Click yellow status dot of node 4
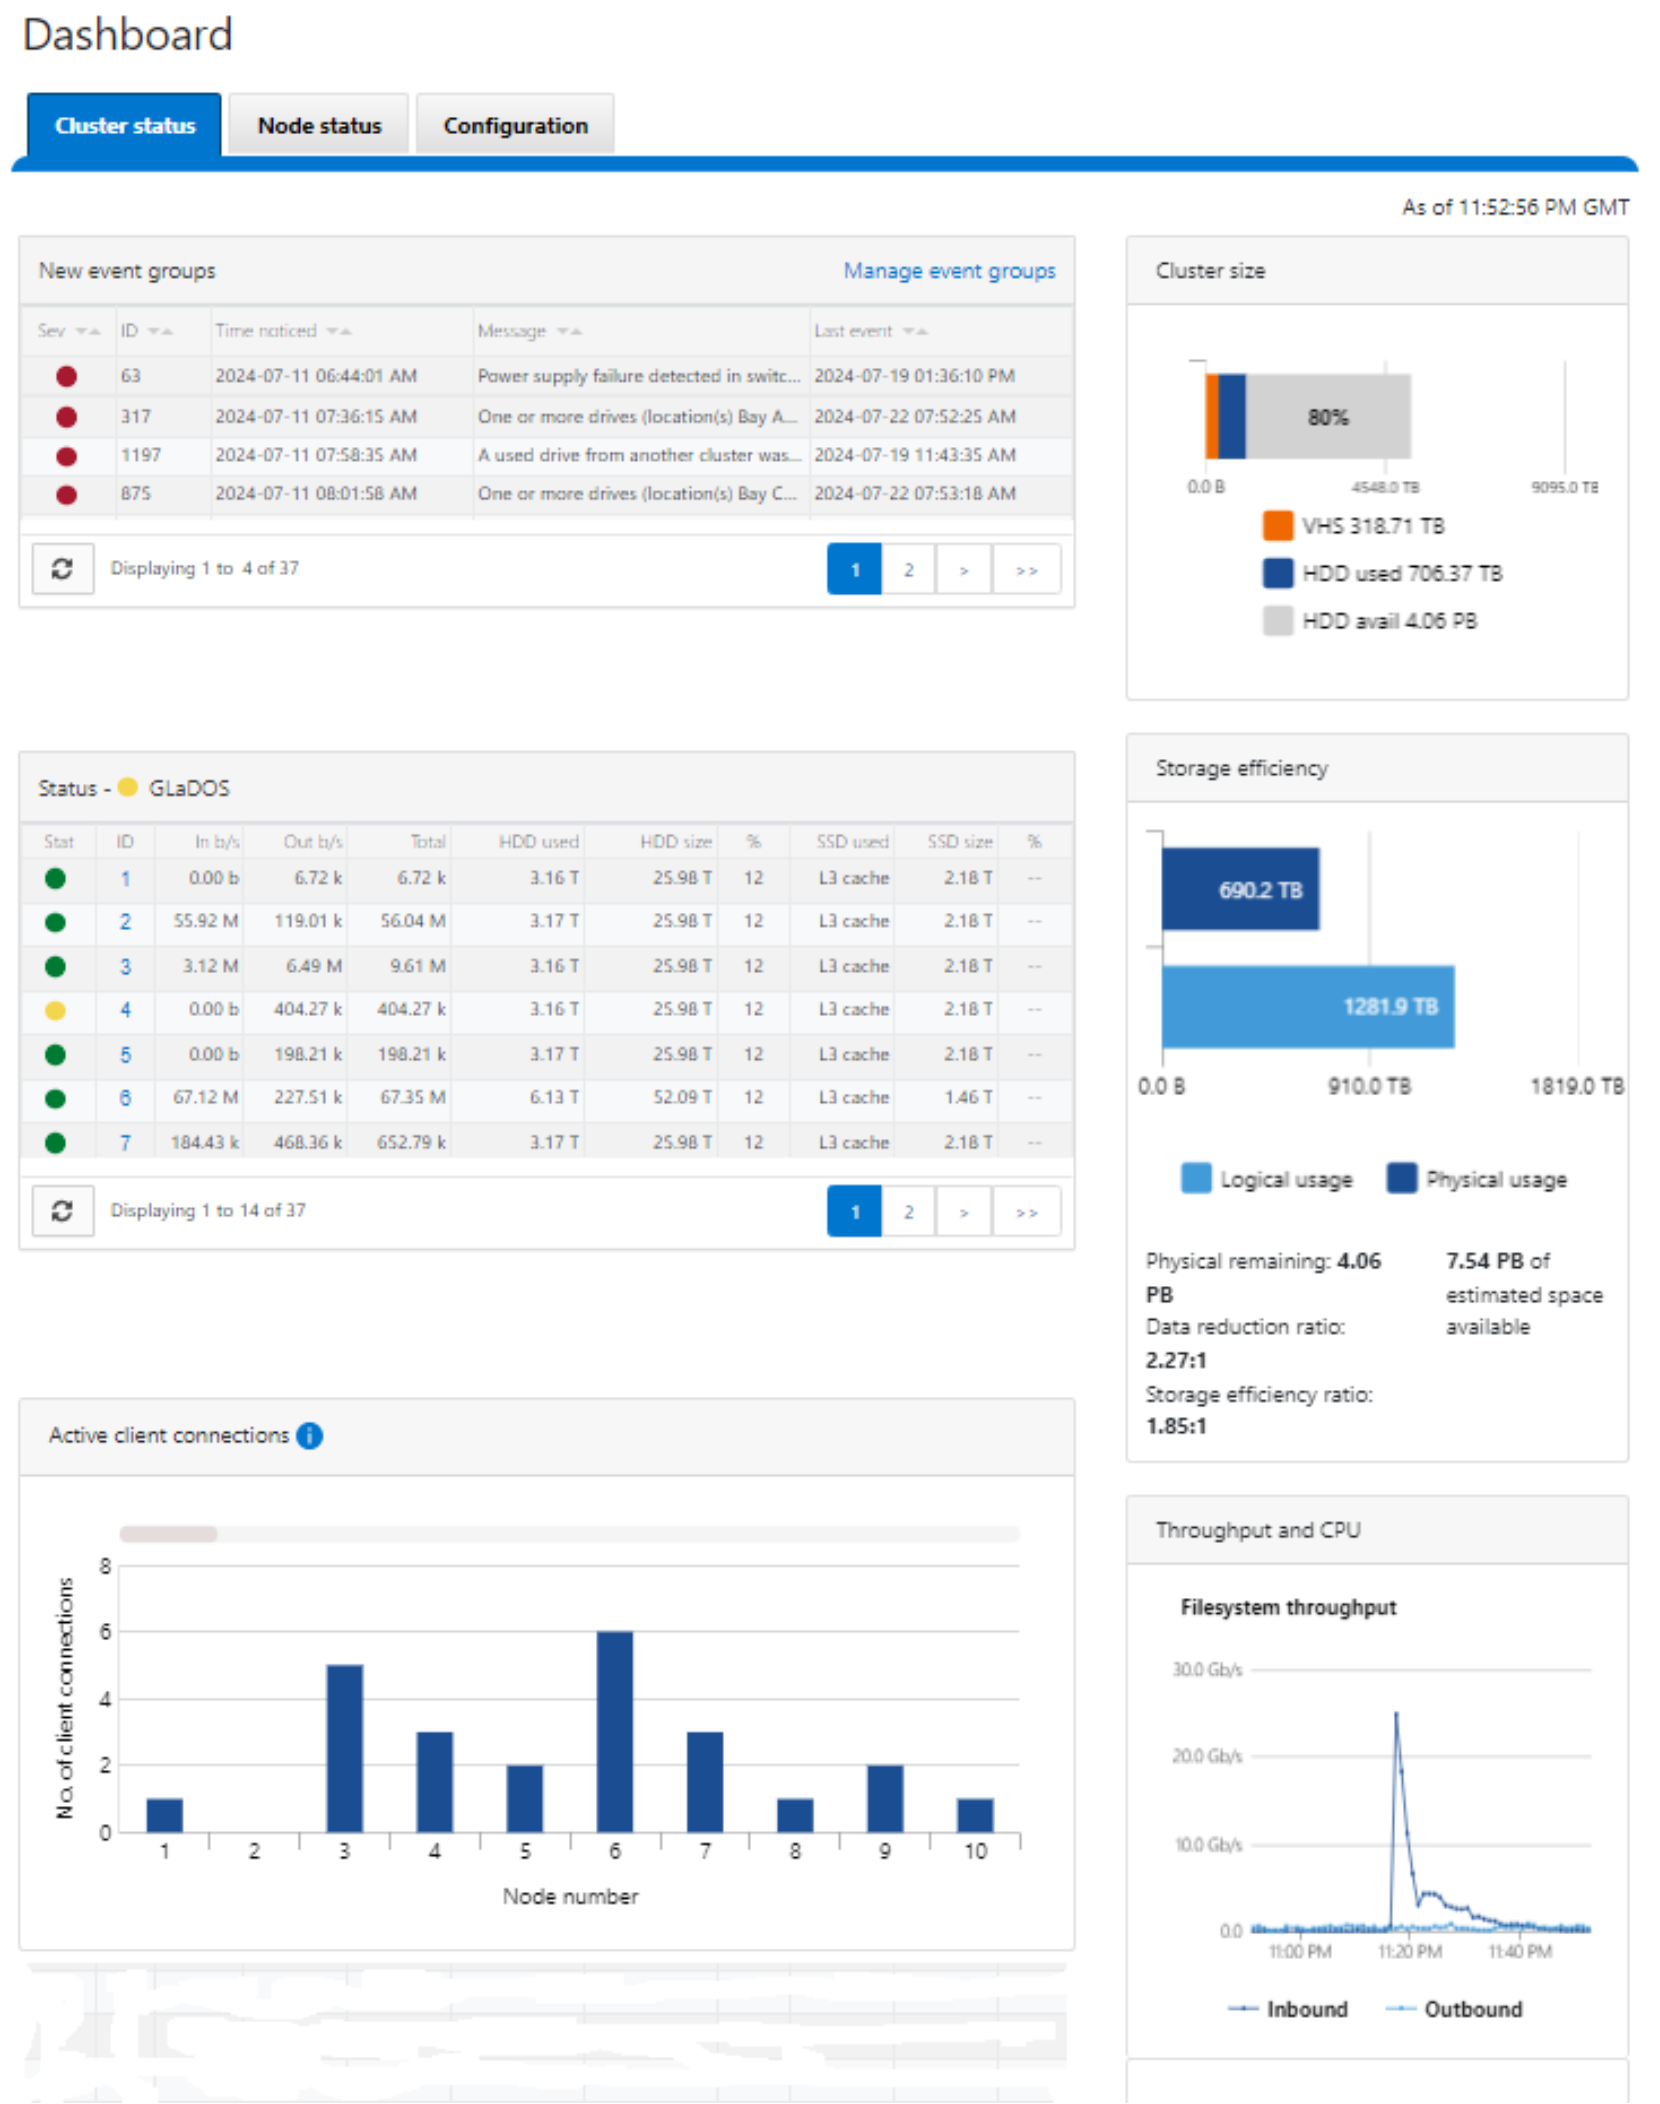The height and width of the screenshot is (2104, 1660). (56, 1010)
